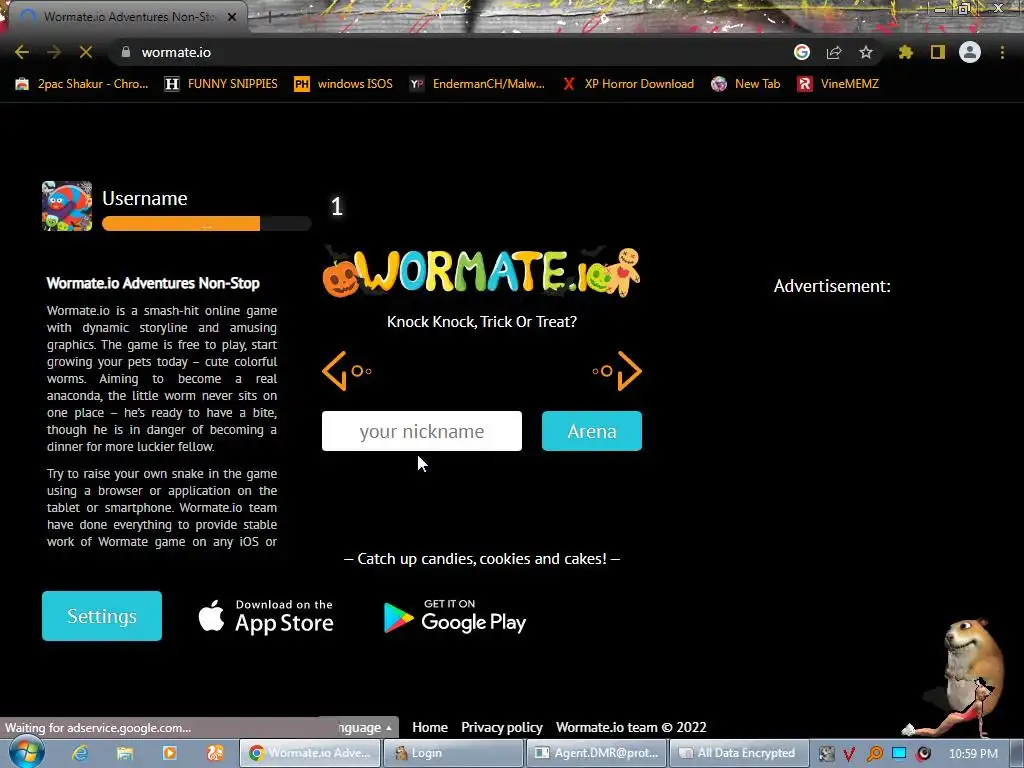Click the orange magnifier tray icon
The image size is (1024, 768).
(x=874, y=754)
